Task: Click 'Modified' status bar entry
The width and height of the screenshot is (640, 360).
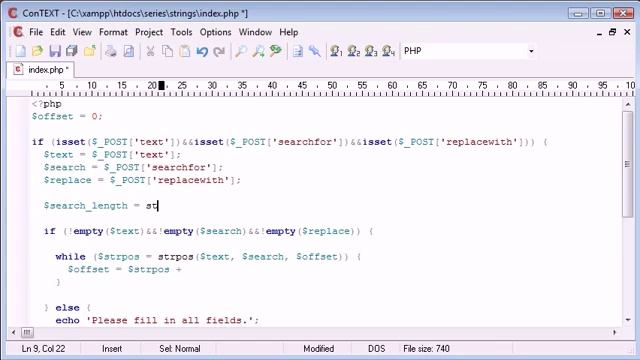Action: click(318, 349)
